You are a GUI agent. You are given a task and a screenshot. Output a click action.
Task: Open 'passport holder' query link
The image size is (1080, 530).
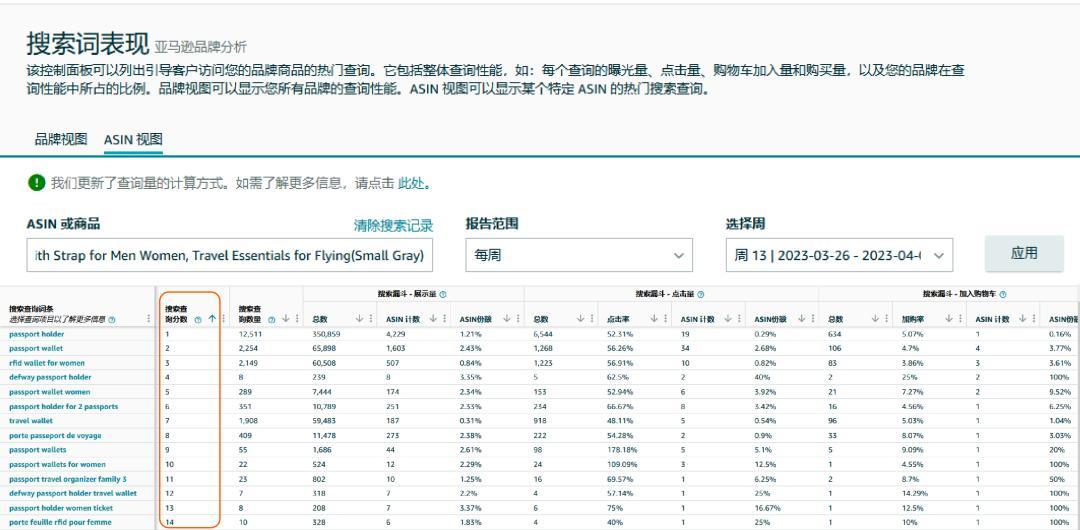[37, 334]
